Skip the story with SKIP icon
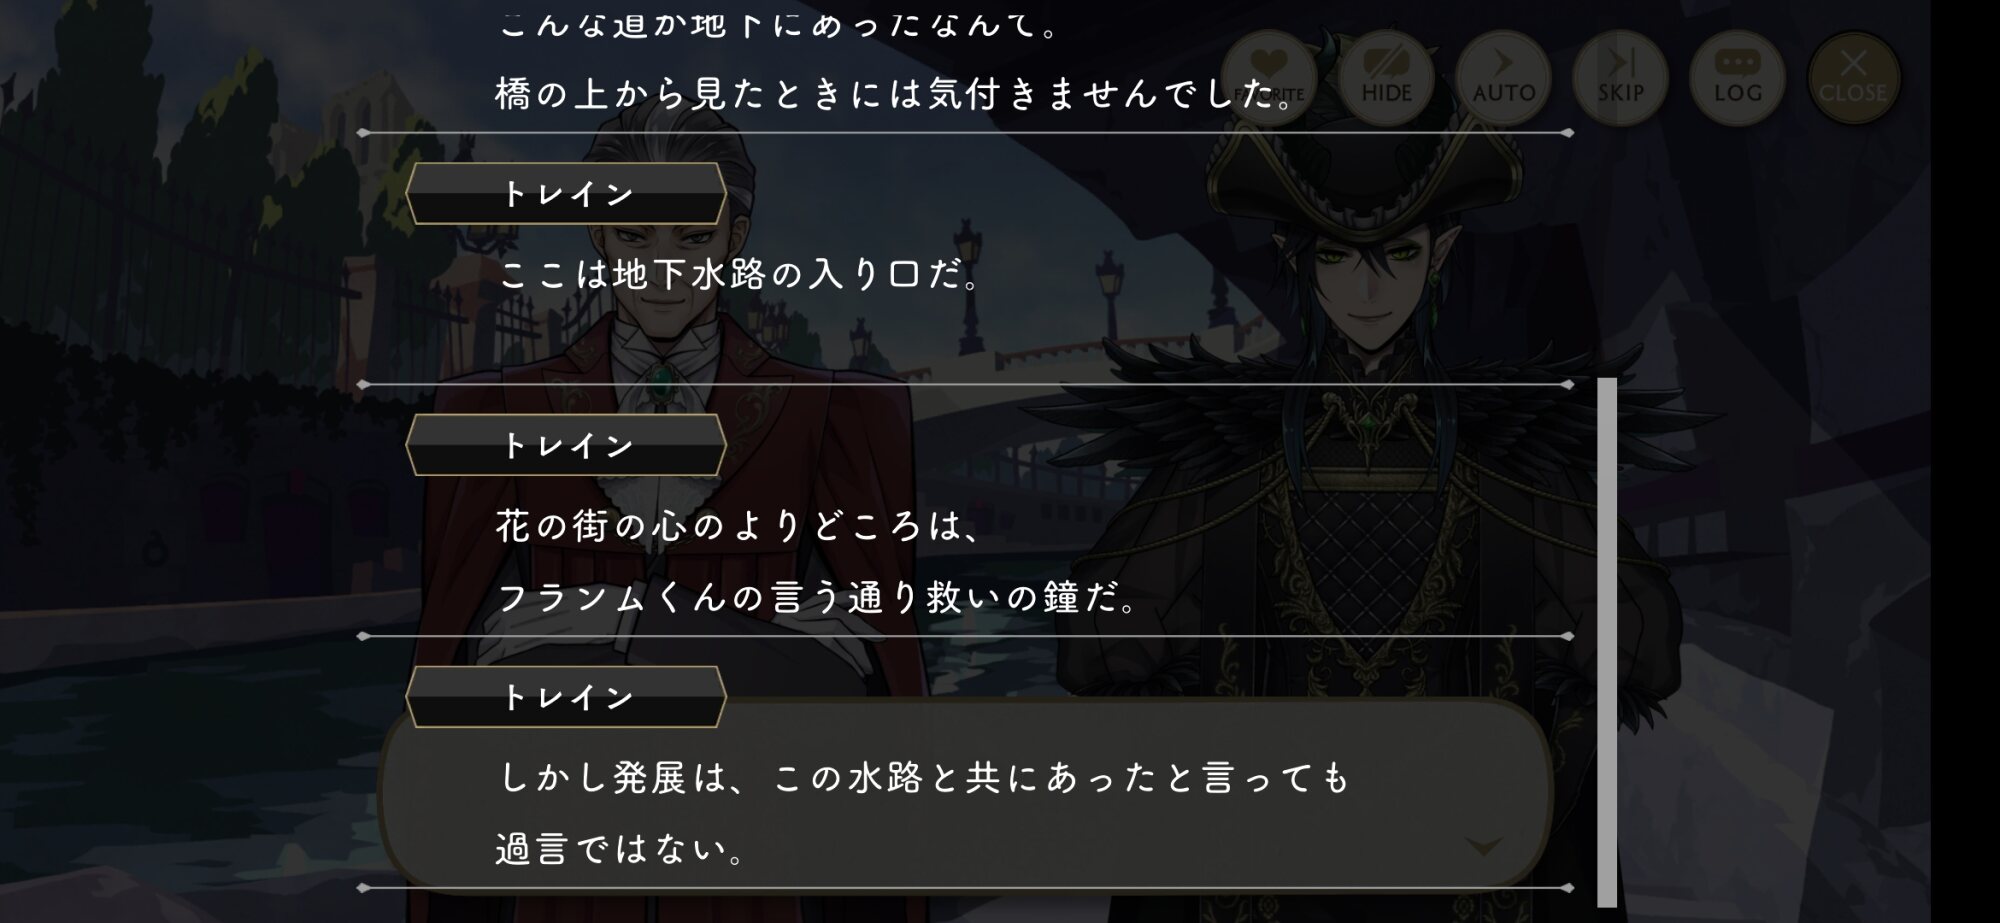2000x923 pixels. [1620, 78]
